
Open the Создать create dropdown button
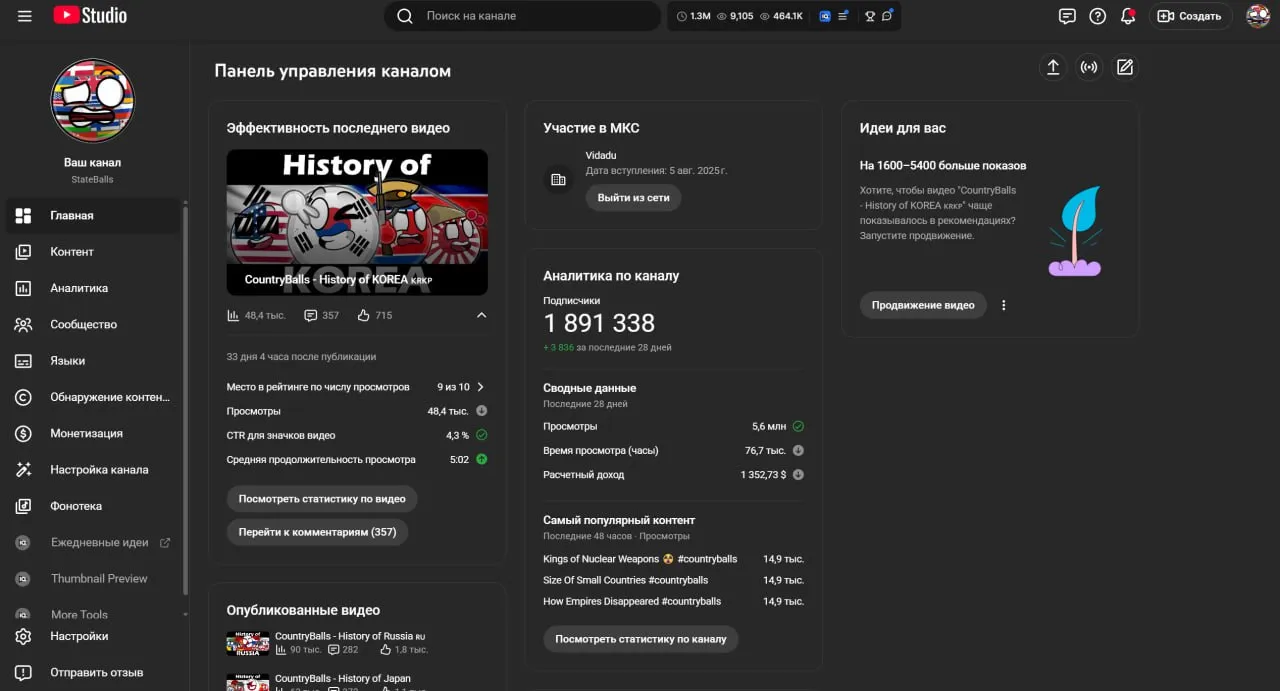1190,16
